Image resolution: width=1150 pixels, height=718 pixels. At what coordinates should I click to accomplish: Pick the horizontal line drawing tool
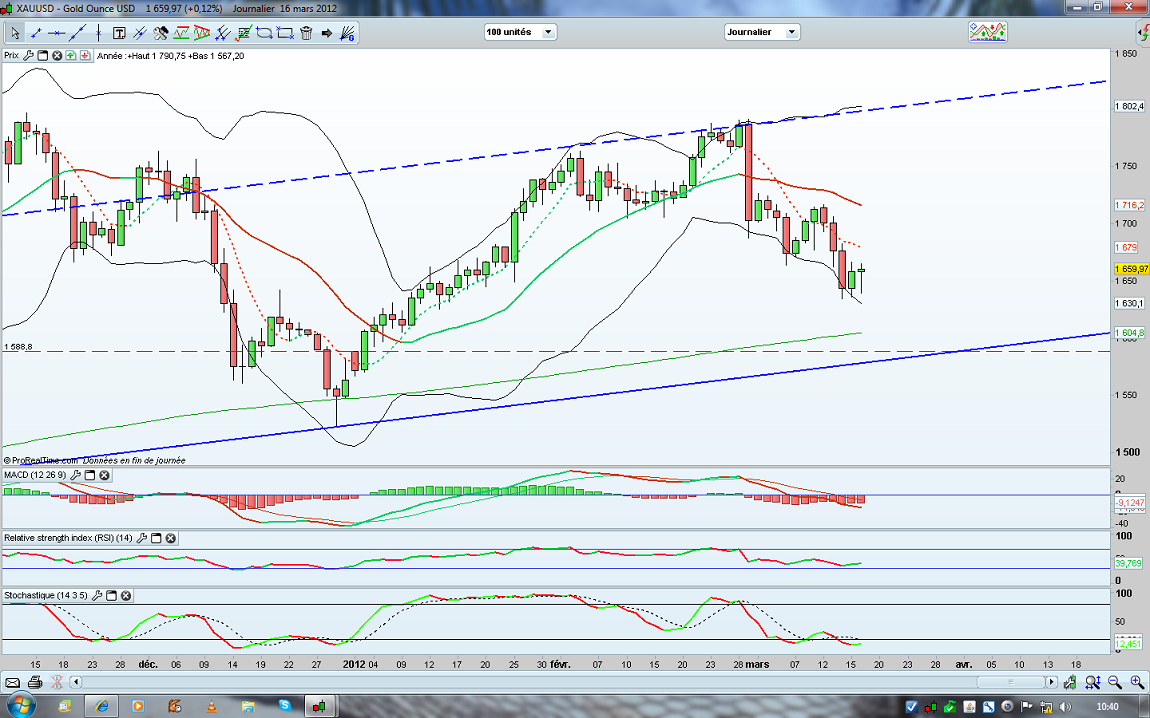coord(56,33)
